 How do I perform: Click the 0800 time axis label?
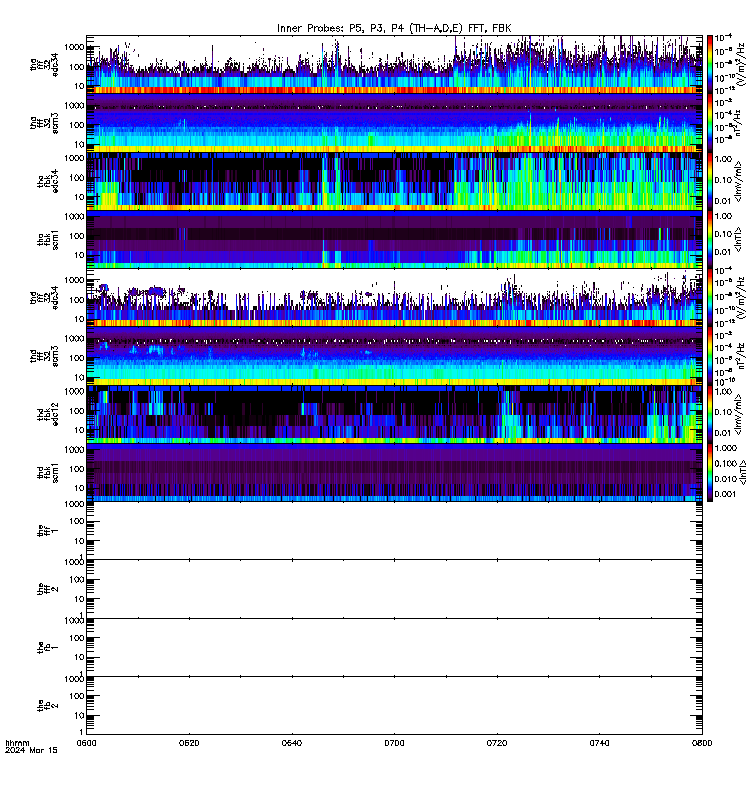(702, 743)
